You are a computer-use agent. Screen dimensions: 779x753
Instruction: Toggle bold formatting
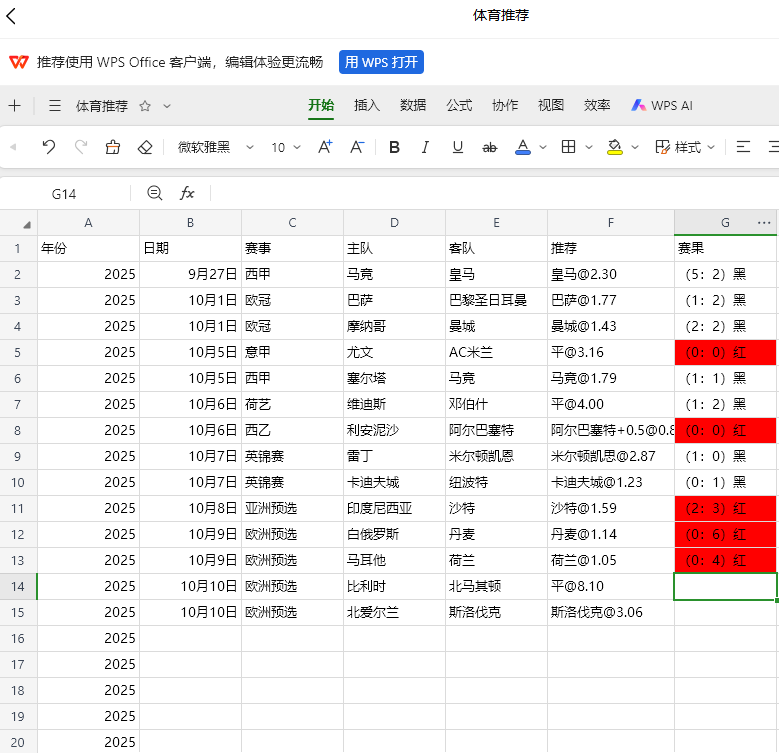pyautogui.click(x=394, y=147)
